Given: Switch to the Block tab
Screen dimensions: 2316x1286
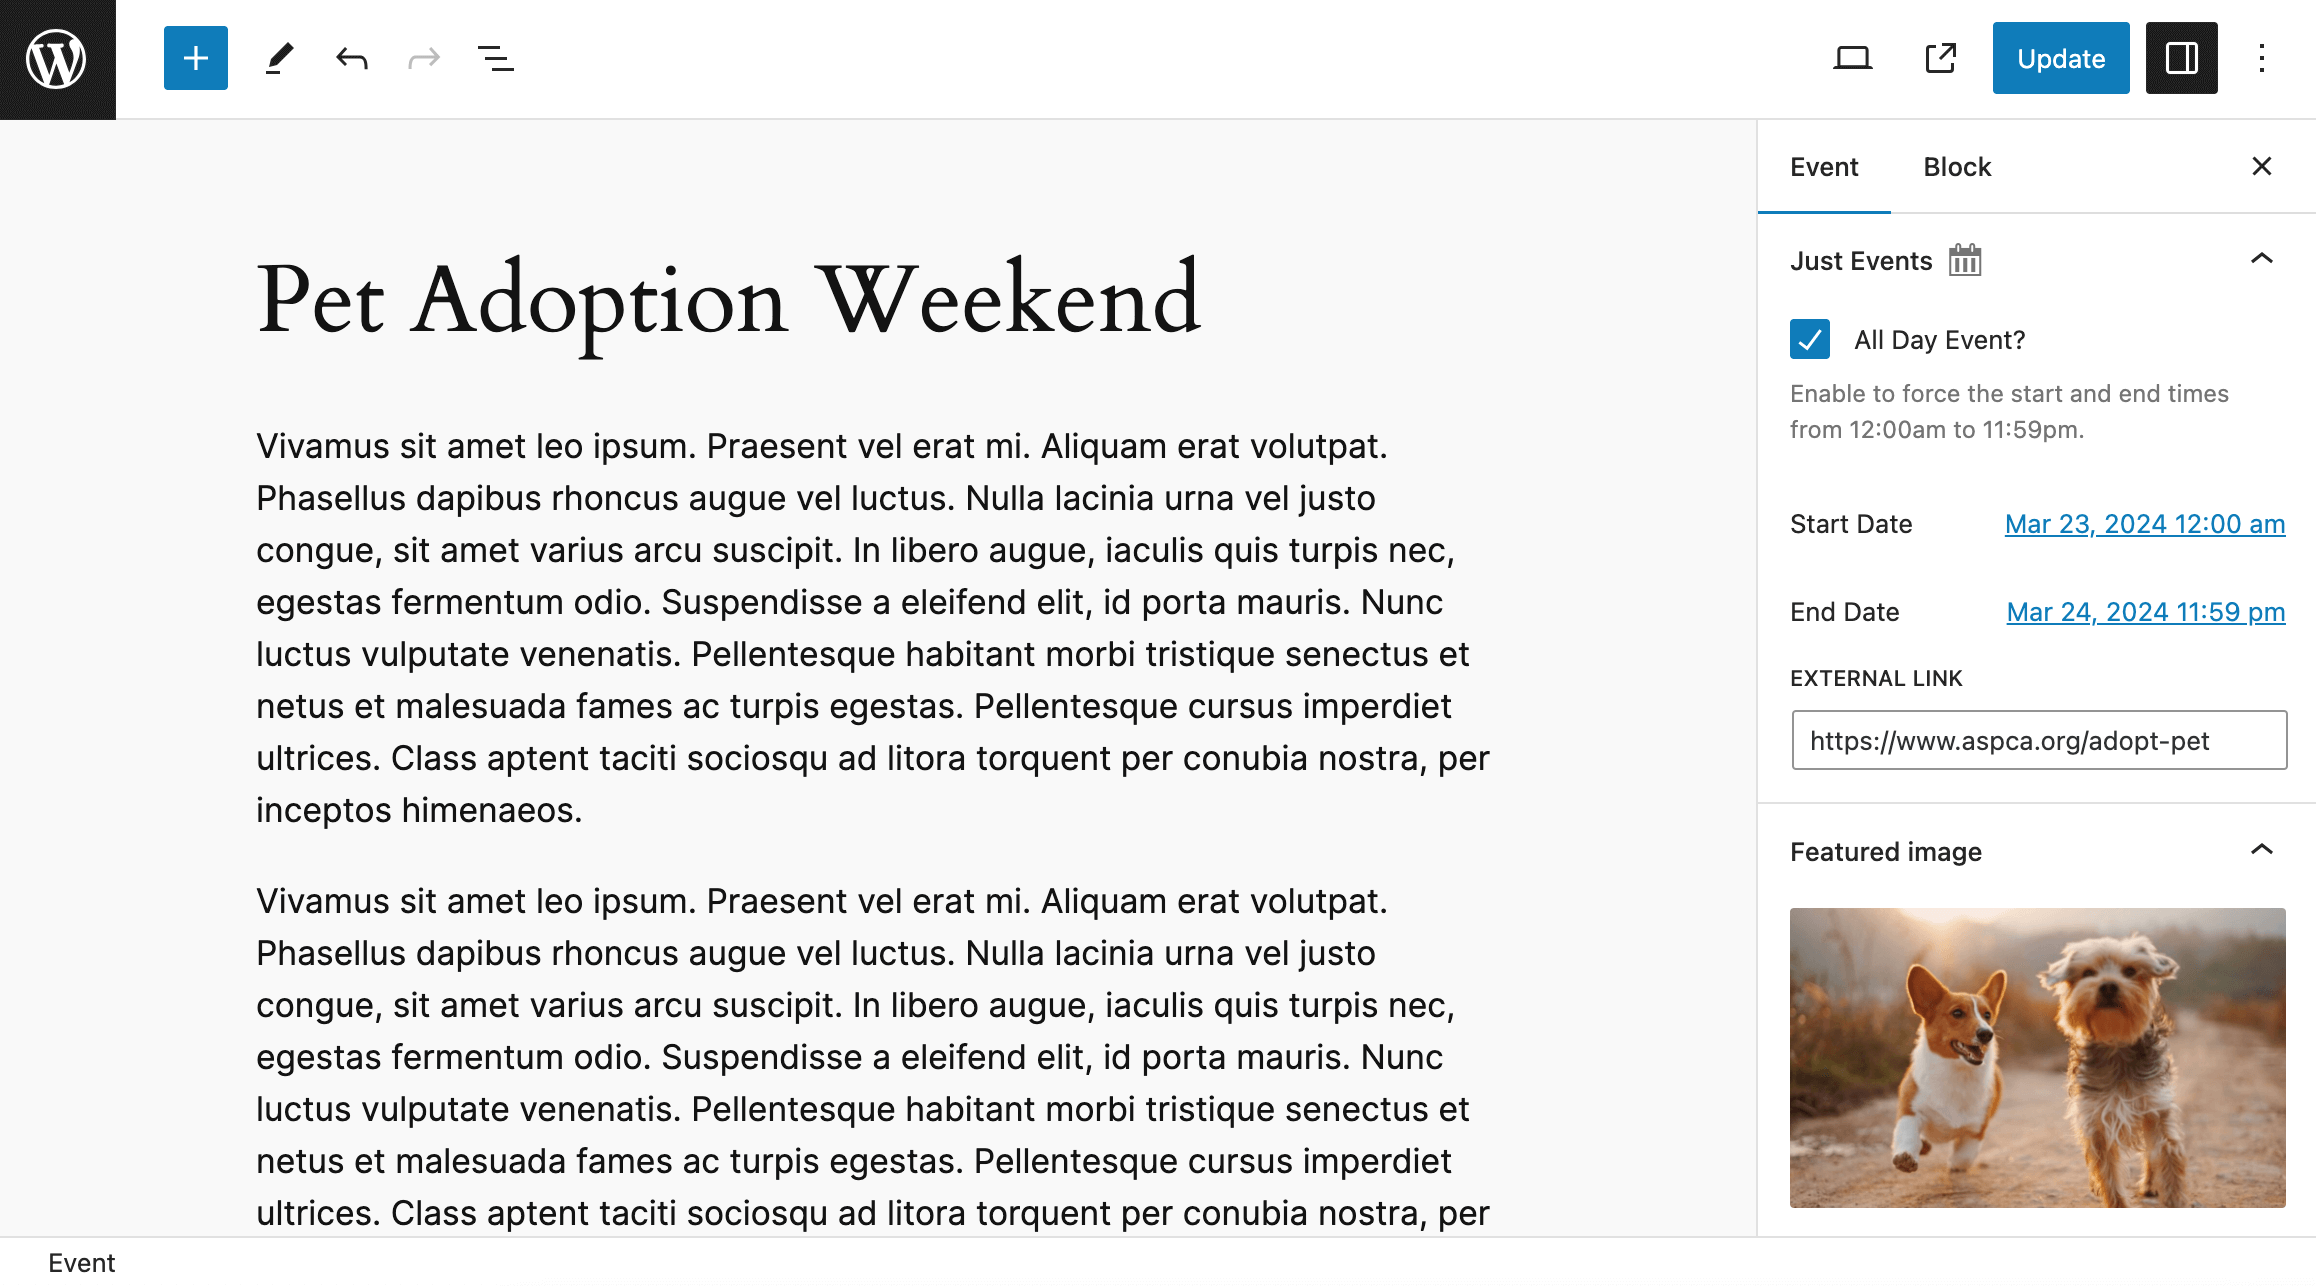Looking at the screenshot, I should pyautogui.click(x=1957, y=166).
